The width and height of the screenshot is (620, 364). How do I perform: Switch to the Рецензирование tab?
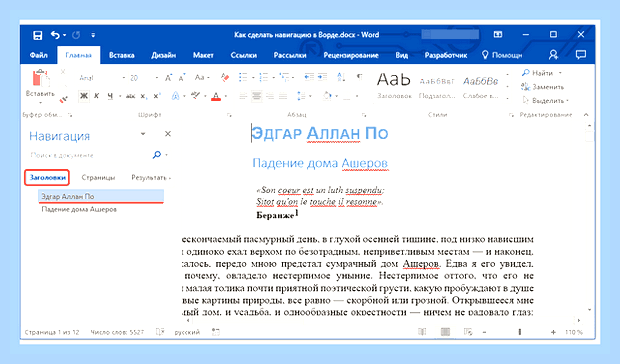coord(351,55)
